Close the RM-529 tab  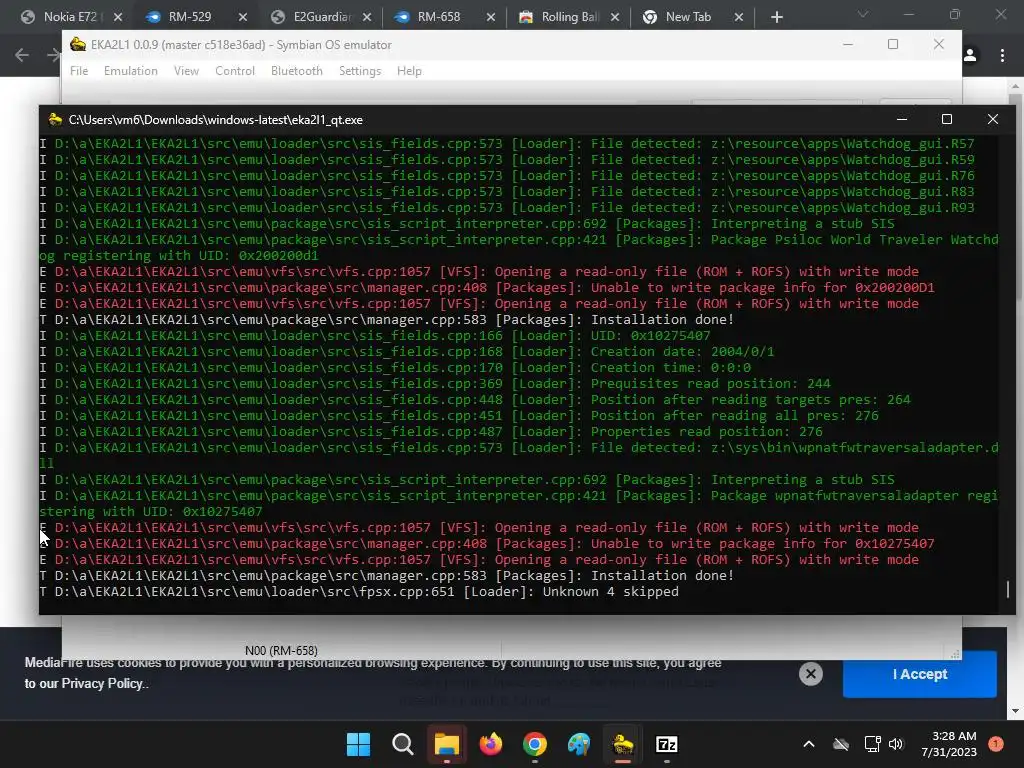point(242,17)
